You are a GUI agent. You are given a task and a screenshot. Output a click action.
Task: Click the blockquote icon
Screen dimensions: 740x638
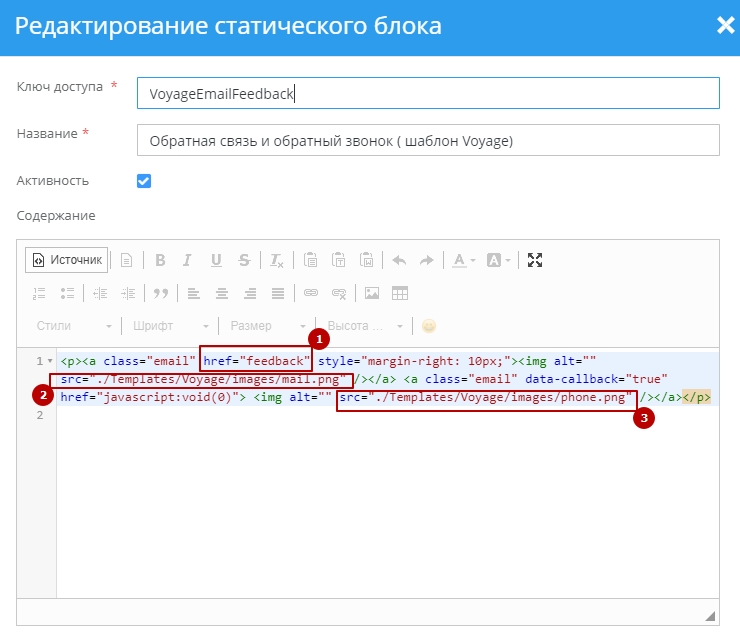tap(160, 293)
